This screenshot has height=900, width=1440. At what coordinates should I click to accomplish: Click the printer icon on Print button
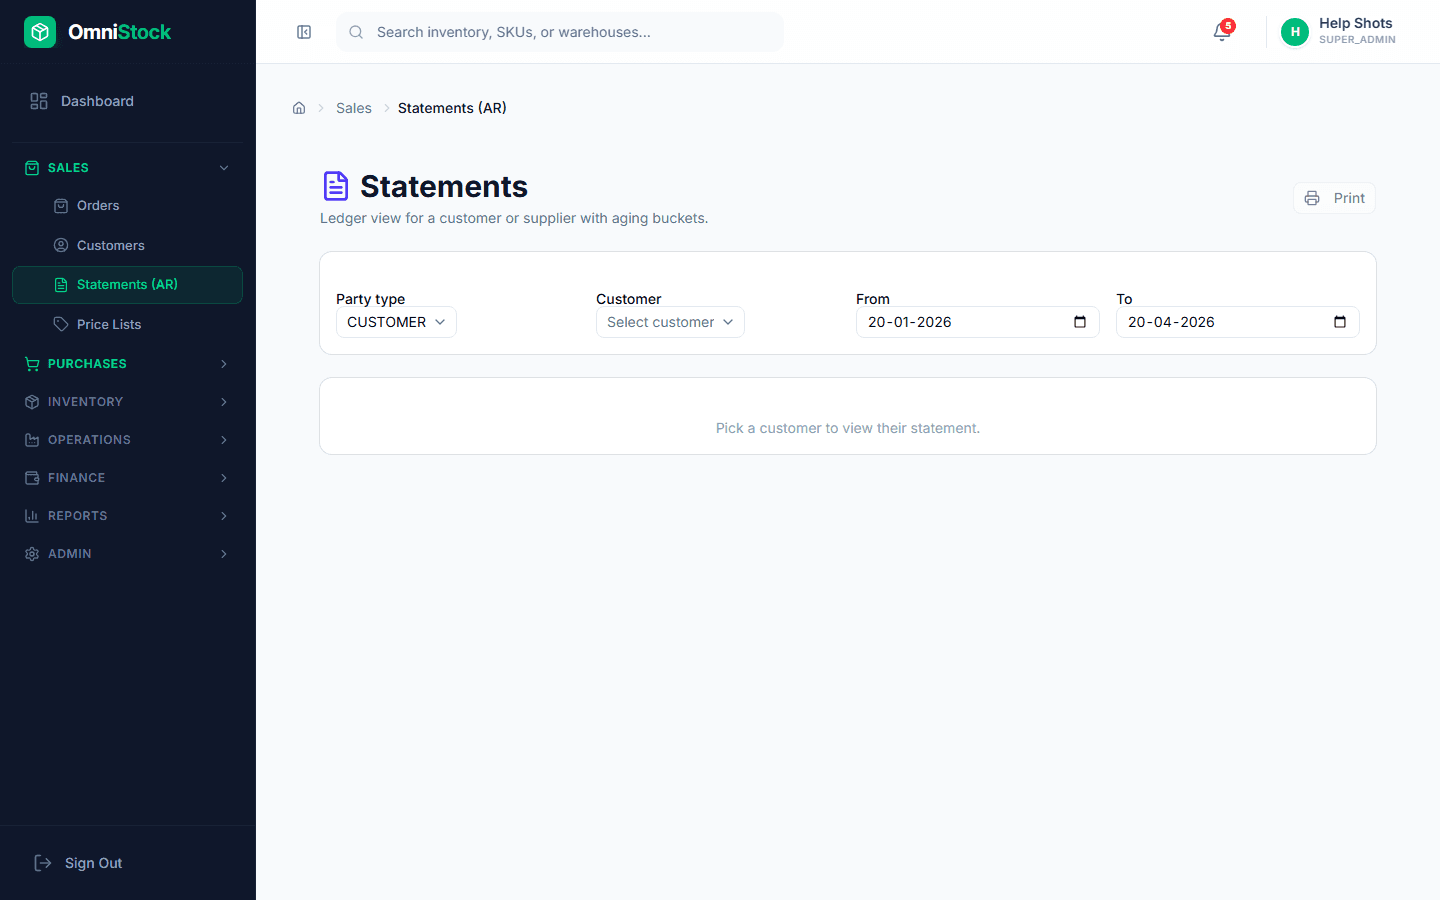pos(1312,198)
